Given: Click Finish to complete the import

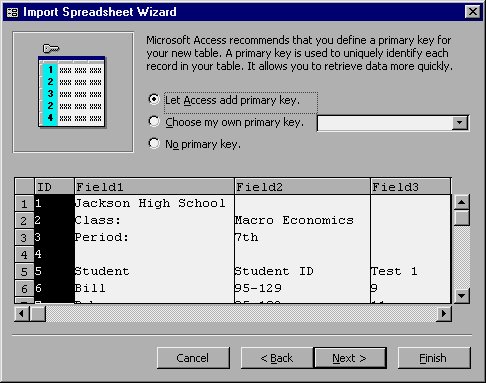Looking at the screenshot, I should (x=434, y=358).
